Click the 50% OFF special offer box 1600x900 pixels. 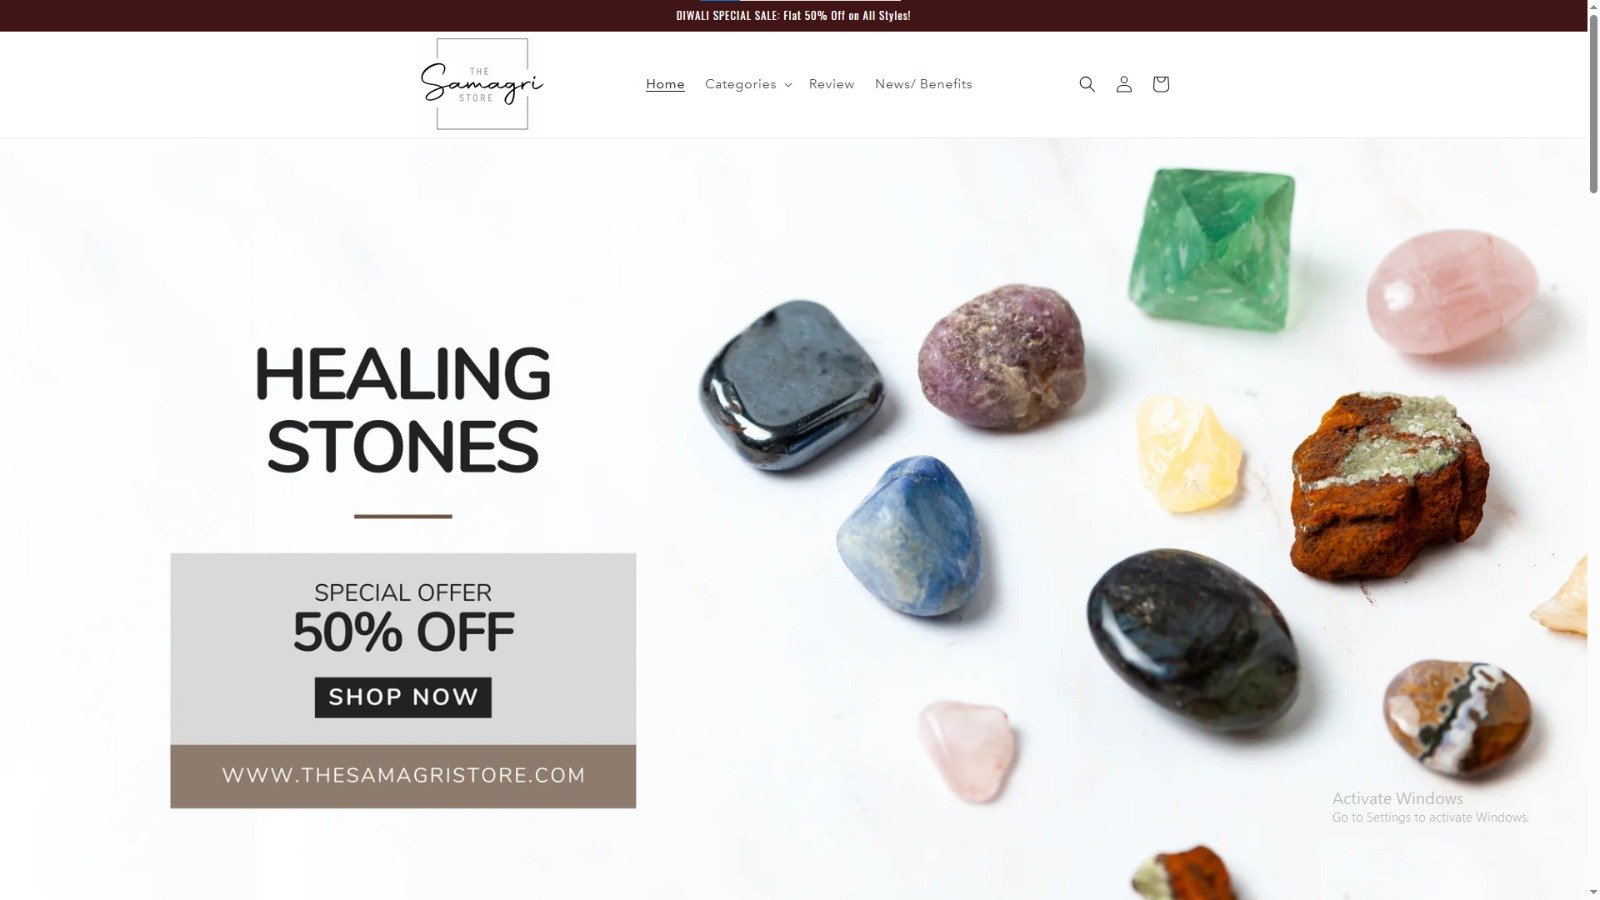click(x=403, y=649)
